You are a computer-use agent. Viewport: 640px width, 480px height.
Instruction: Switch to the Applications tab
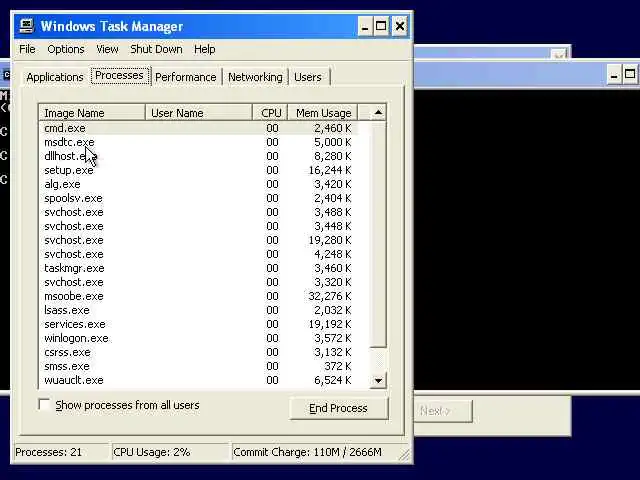[x=55, y=77]
